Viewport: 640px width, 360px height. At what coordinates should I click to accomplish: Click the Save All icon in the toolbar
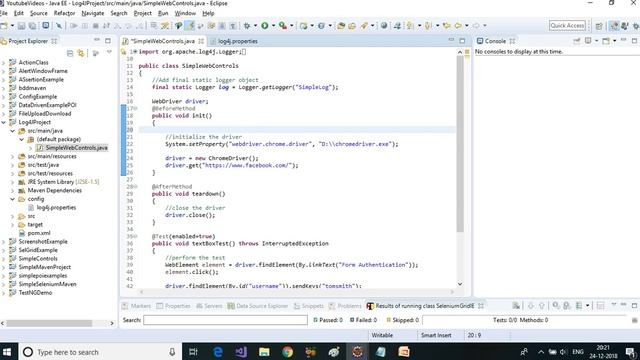tap(32, 26)
